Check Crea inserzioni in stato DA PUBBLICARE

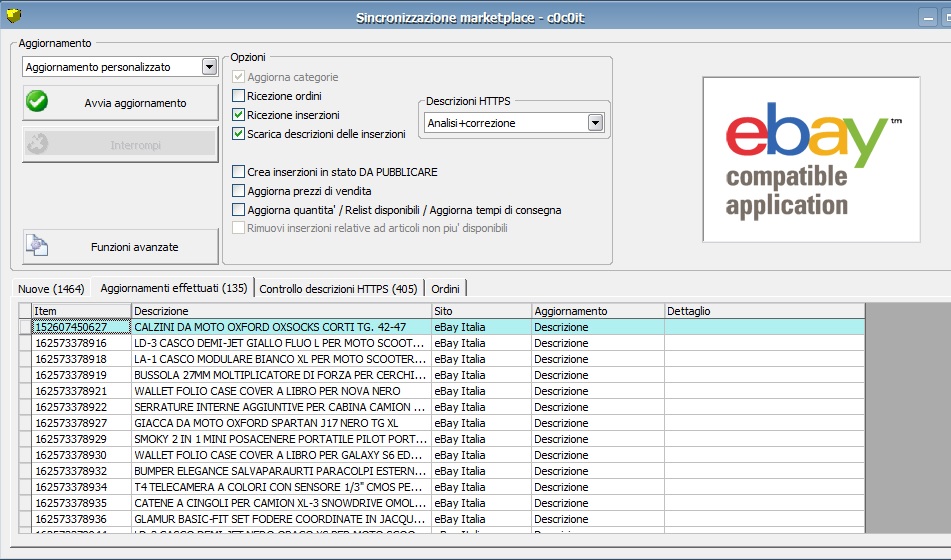pyautogui.click(x=238, y=172)
